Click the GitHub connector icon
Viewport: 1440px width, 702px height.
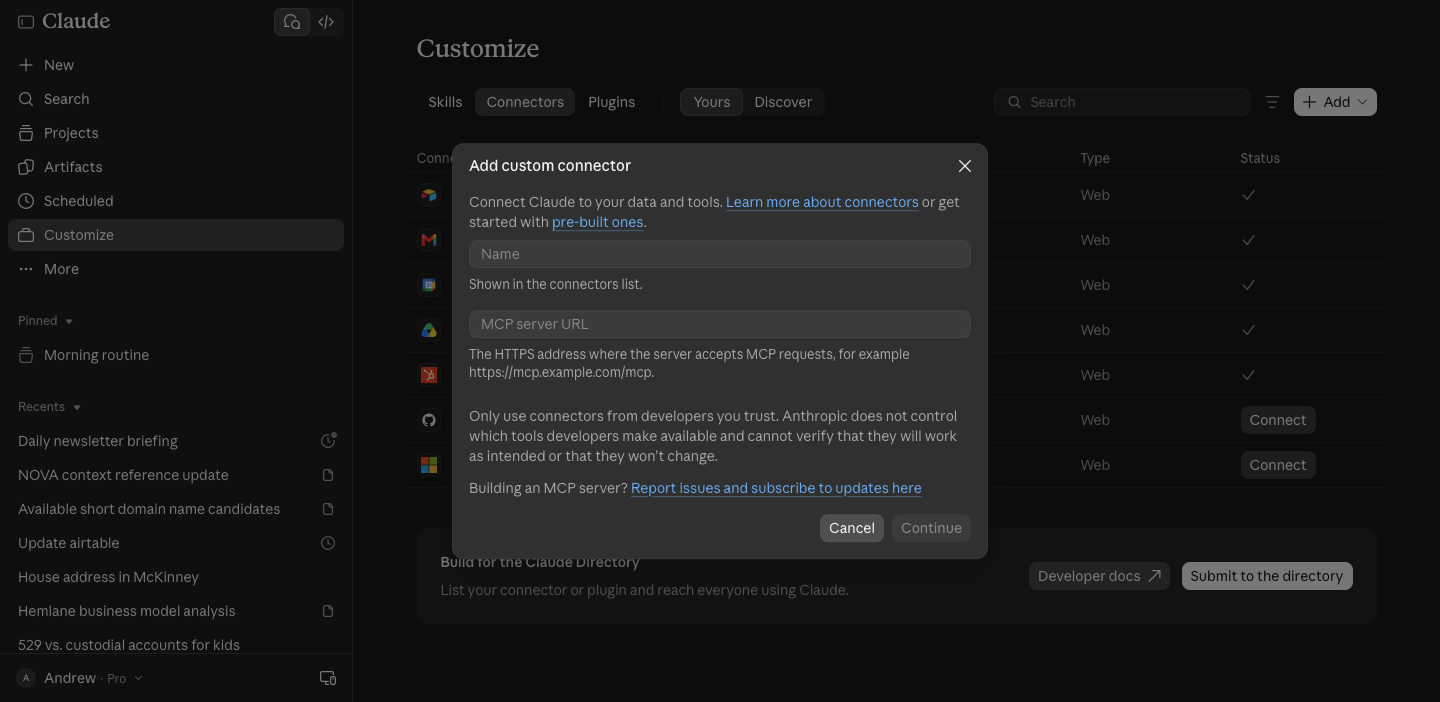[x=429, y=420]
